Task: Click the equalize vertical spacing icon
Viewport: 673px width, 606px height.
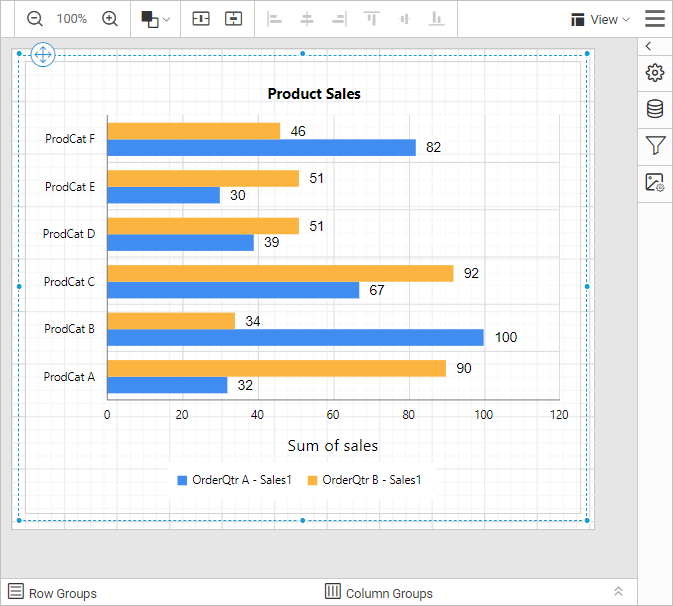Action: pos(233,19)
